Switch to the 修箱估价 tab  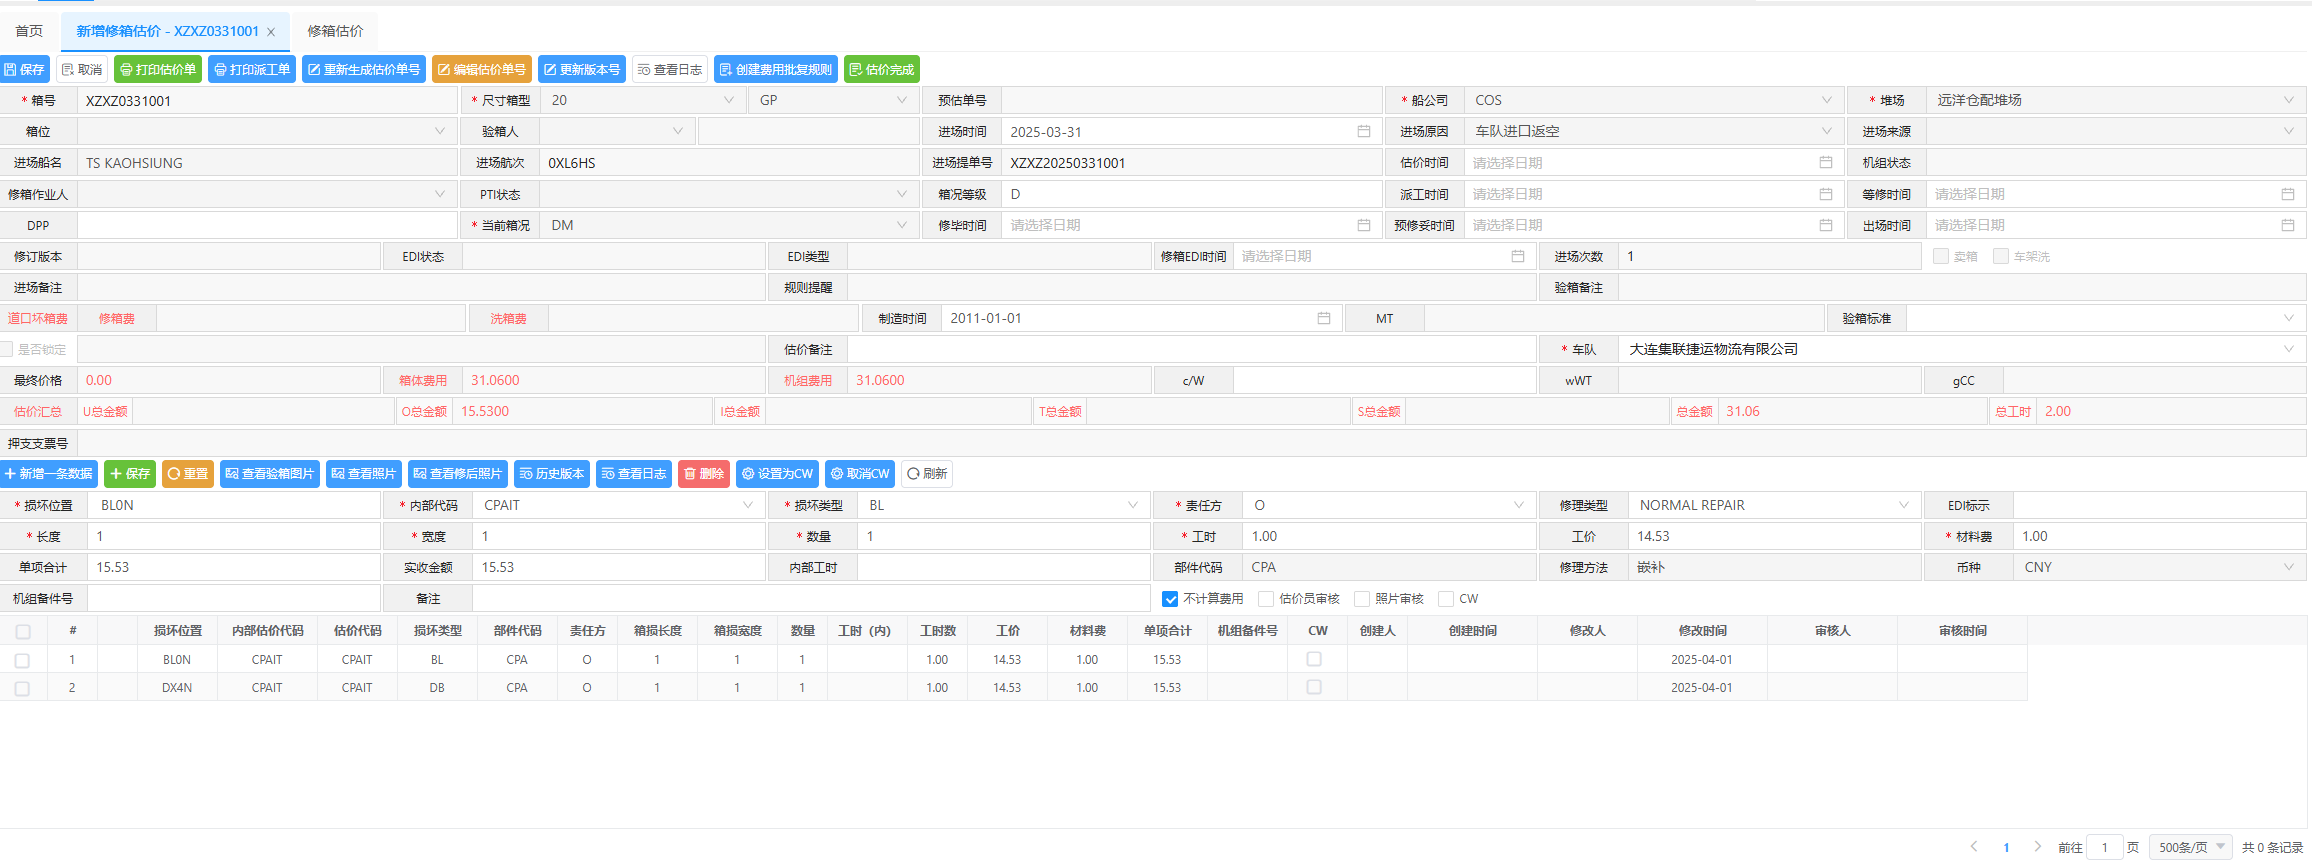pos(335,31)
